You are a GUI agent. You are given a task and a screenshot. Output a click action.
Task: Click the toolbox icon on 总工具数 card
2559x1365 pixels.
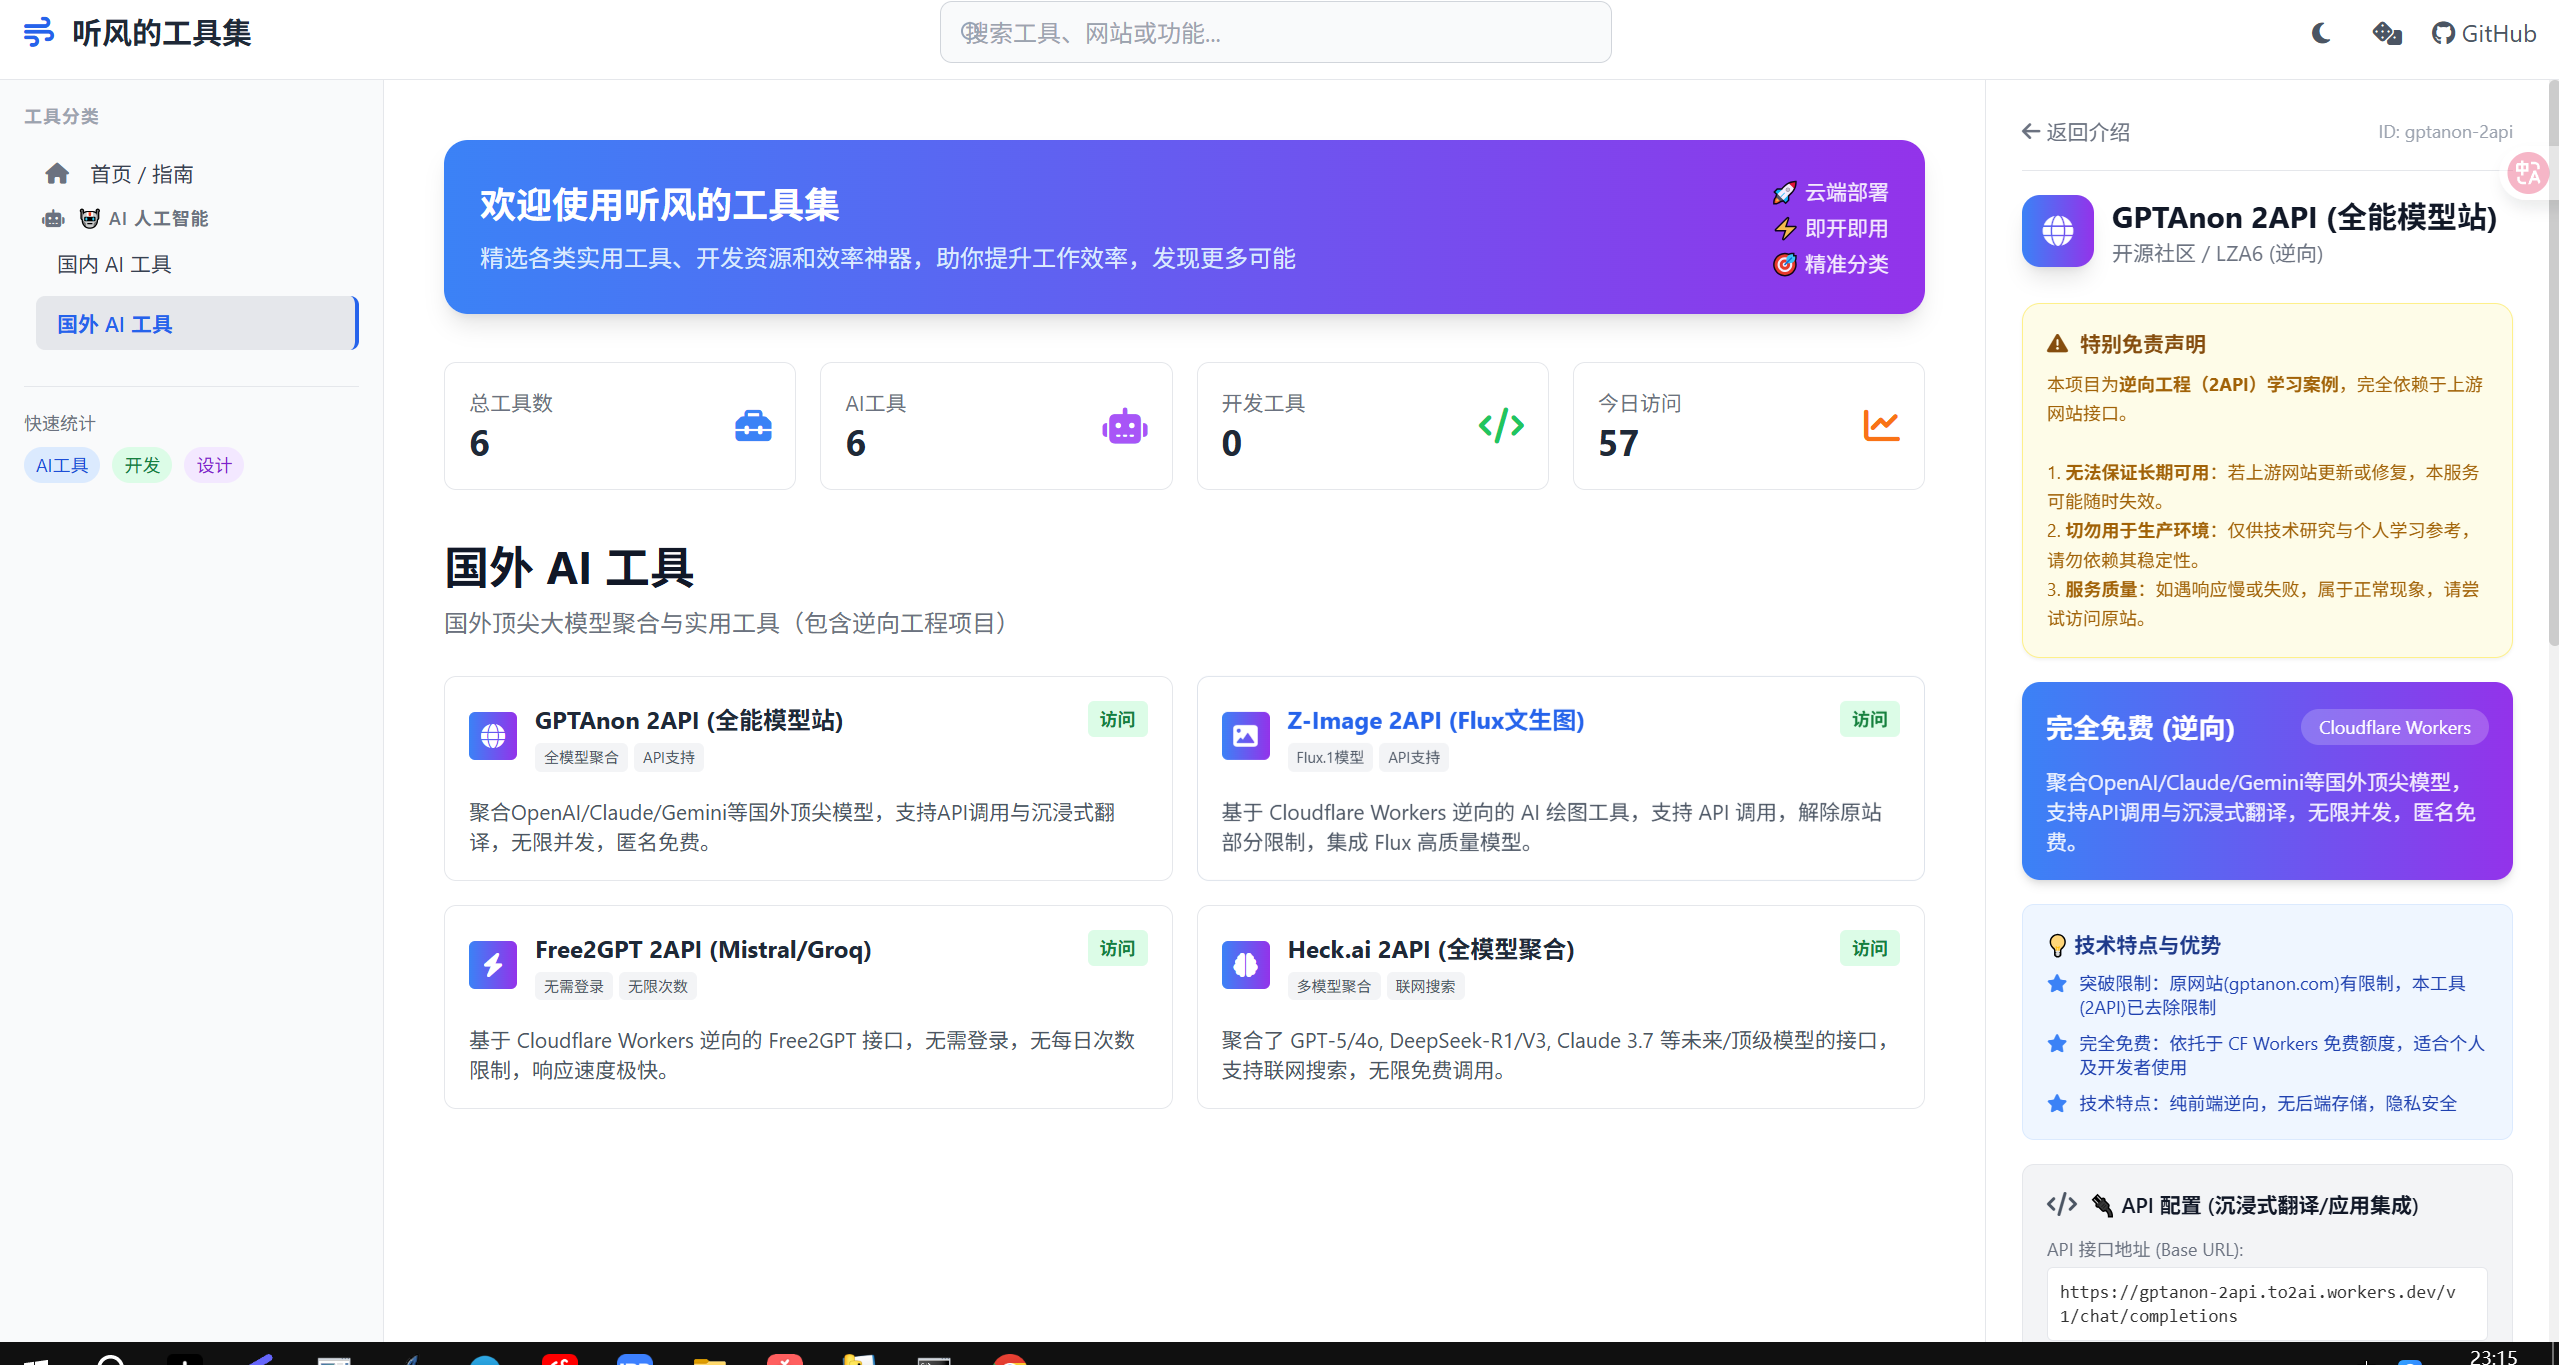752,426
